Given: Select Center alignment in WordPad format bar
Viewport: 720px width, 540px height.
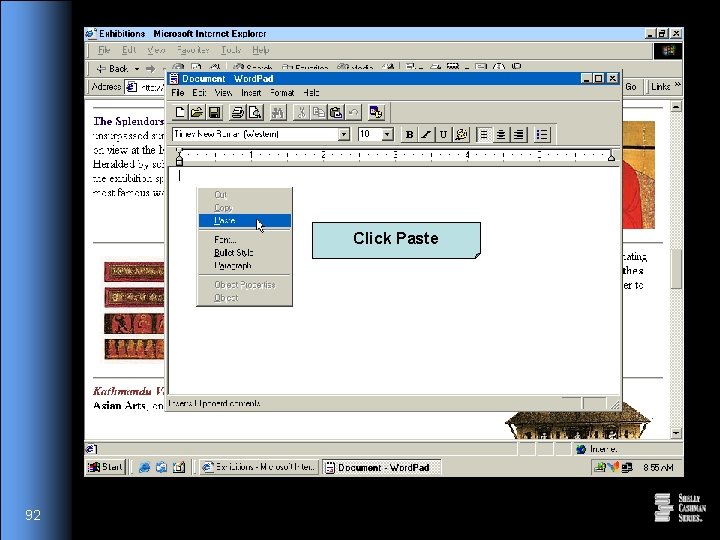Looking at the screenshot, I should [501, 135].
